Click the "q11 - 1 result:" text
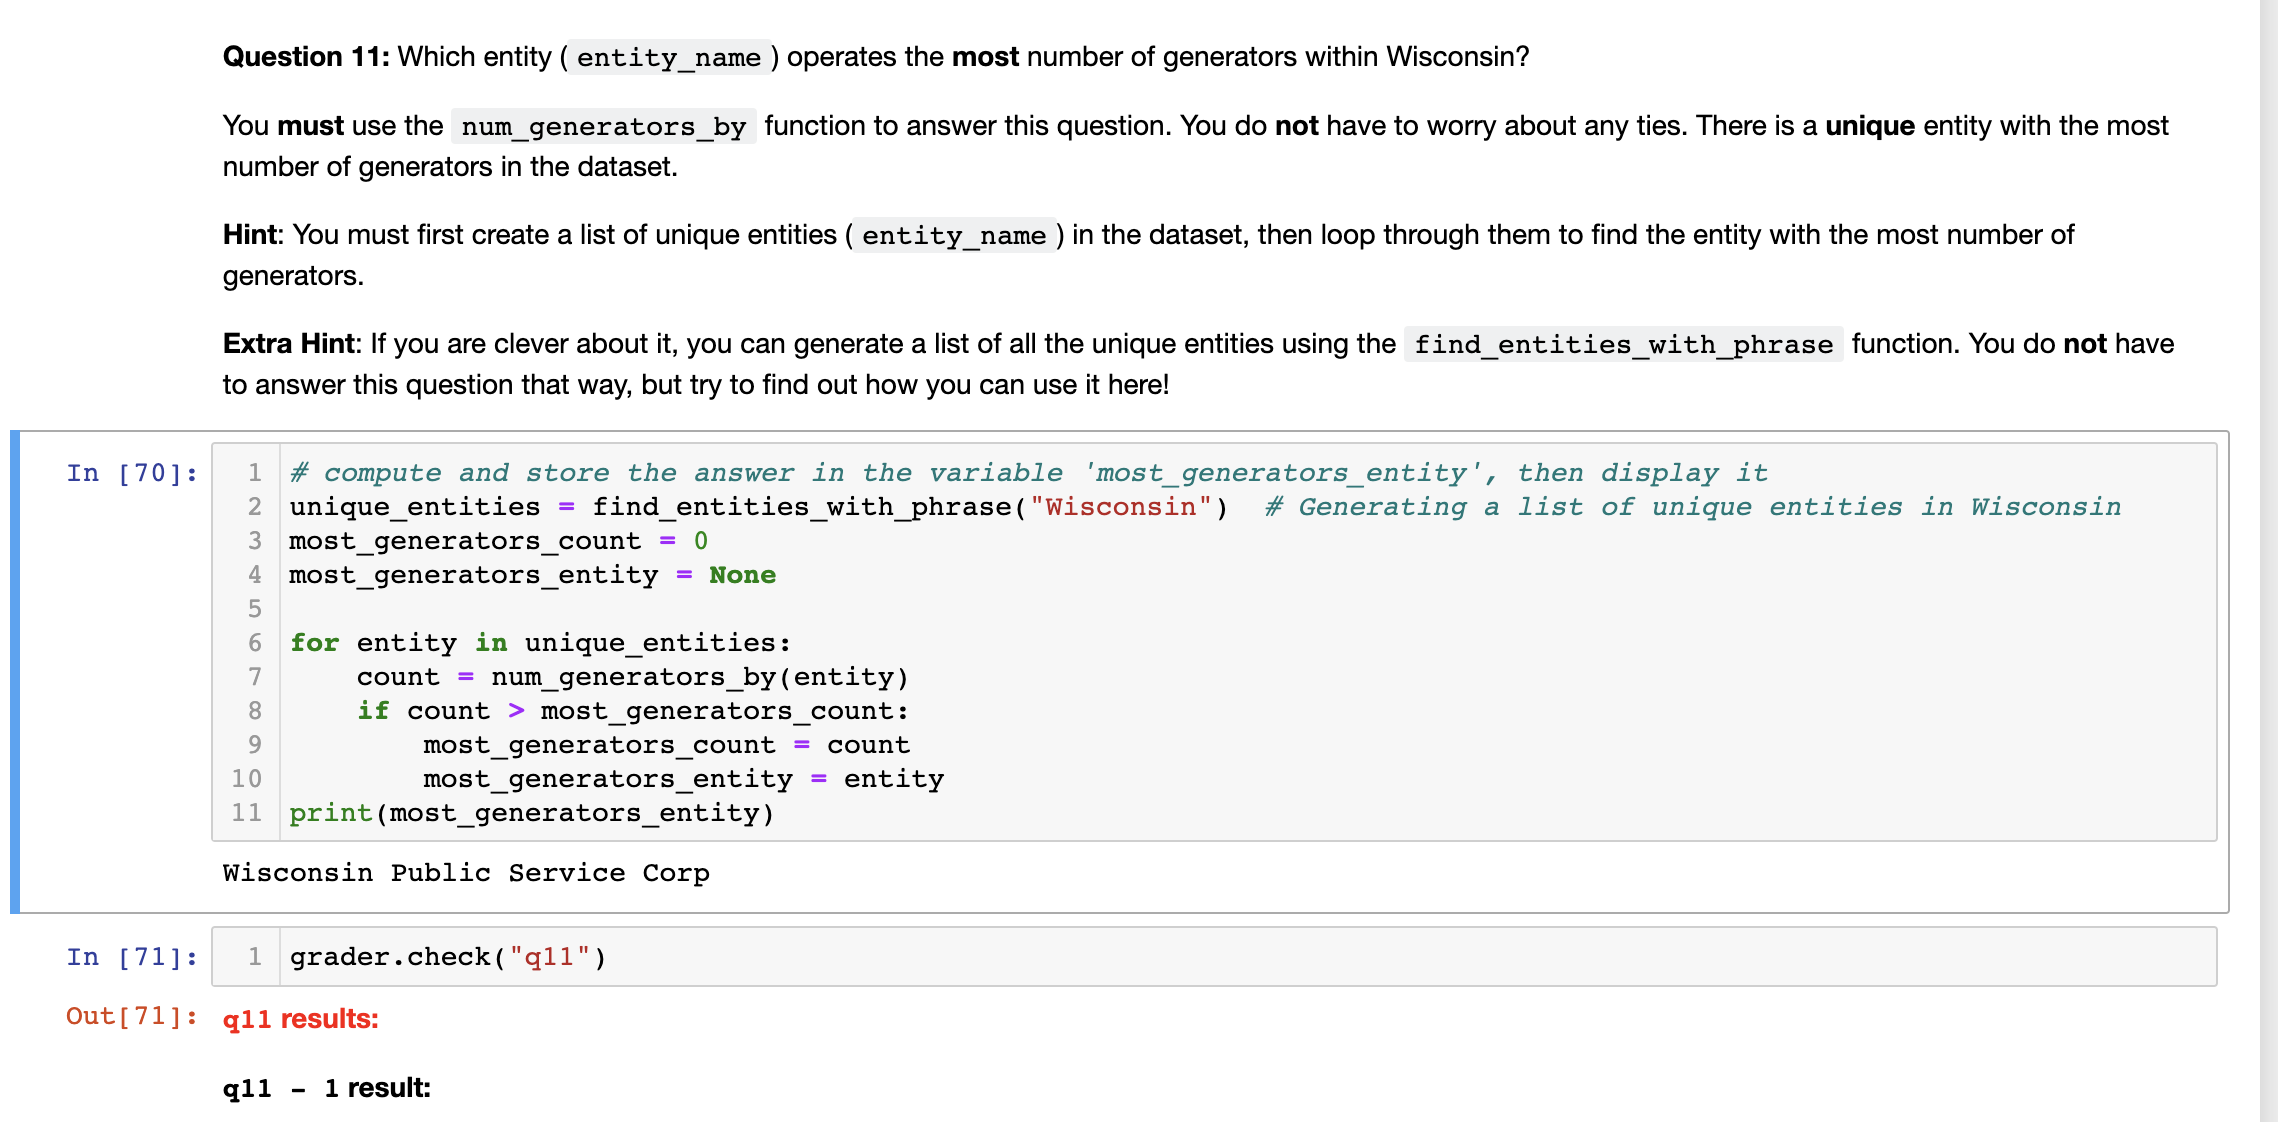The height and width of the screenshot is (1122, 2278). pos(326,1088)
